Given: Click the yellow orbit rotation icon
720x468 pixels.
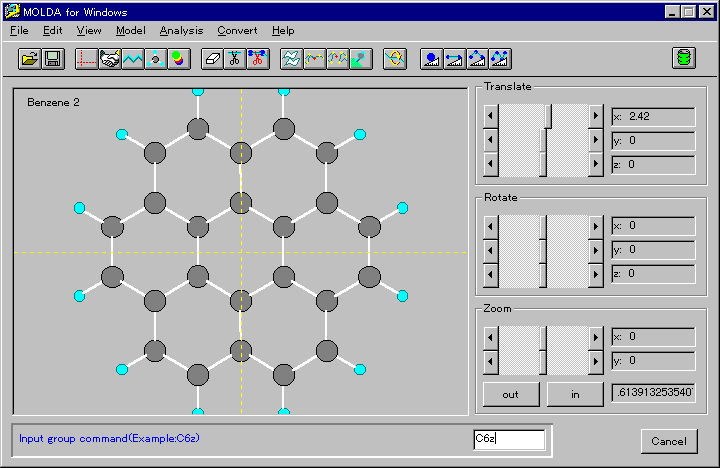Looking at the screenshot, I should (394, 59).
